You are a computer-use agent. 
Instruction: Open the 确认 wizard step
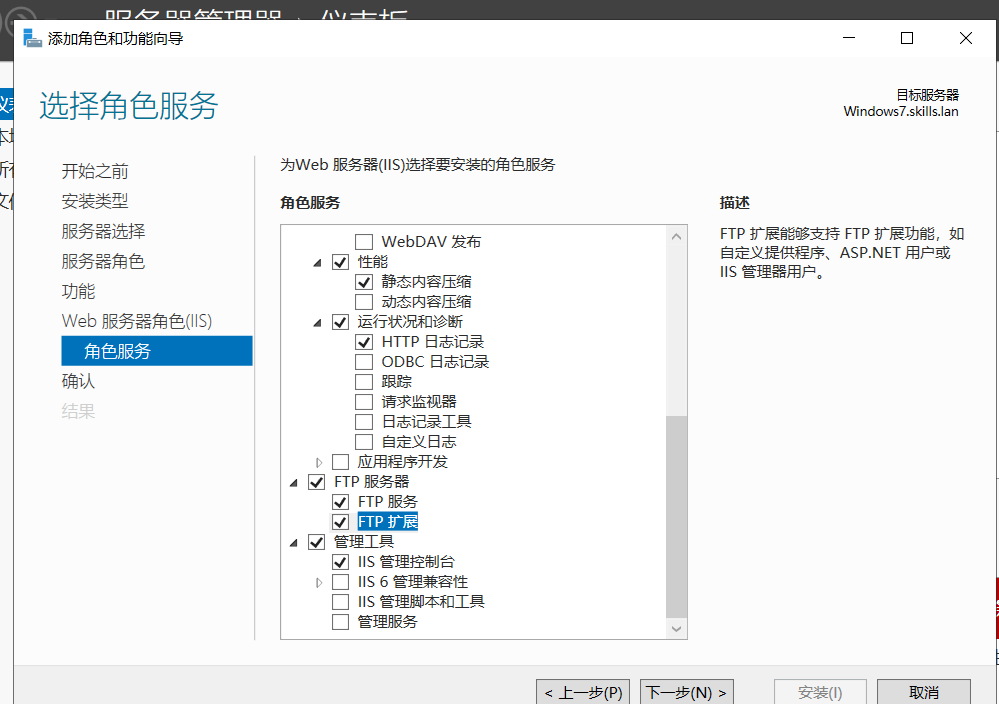coord(78,381)
